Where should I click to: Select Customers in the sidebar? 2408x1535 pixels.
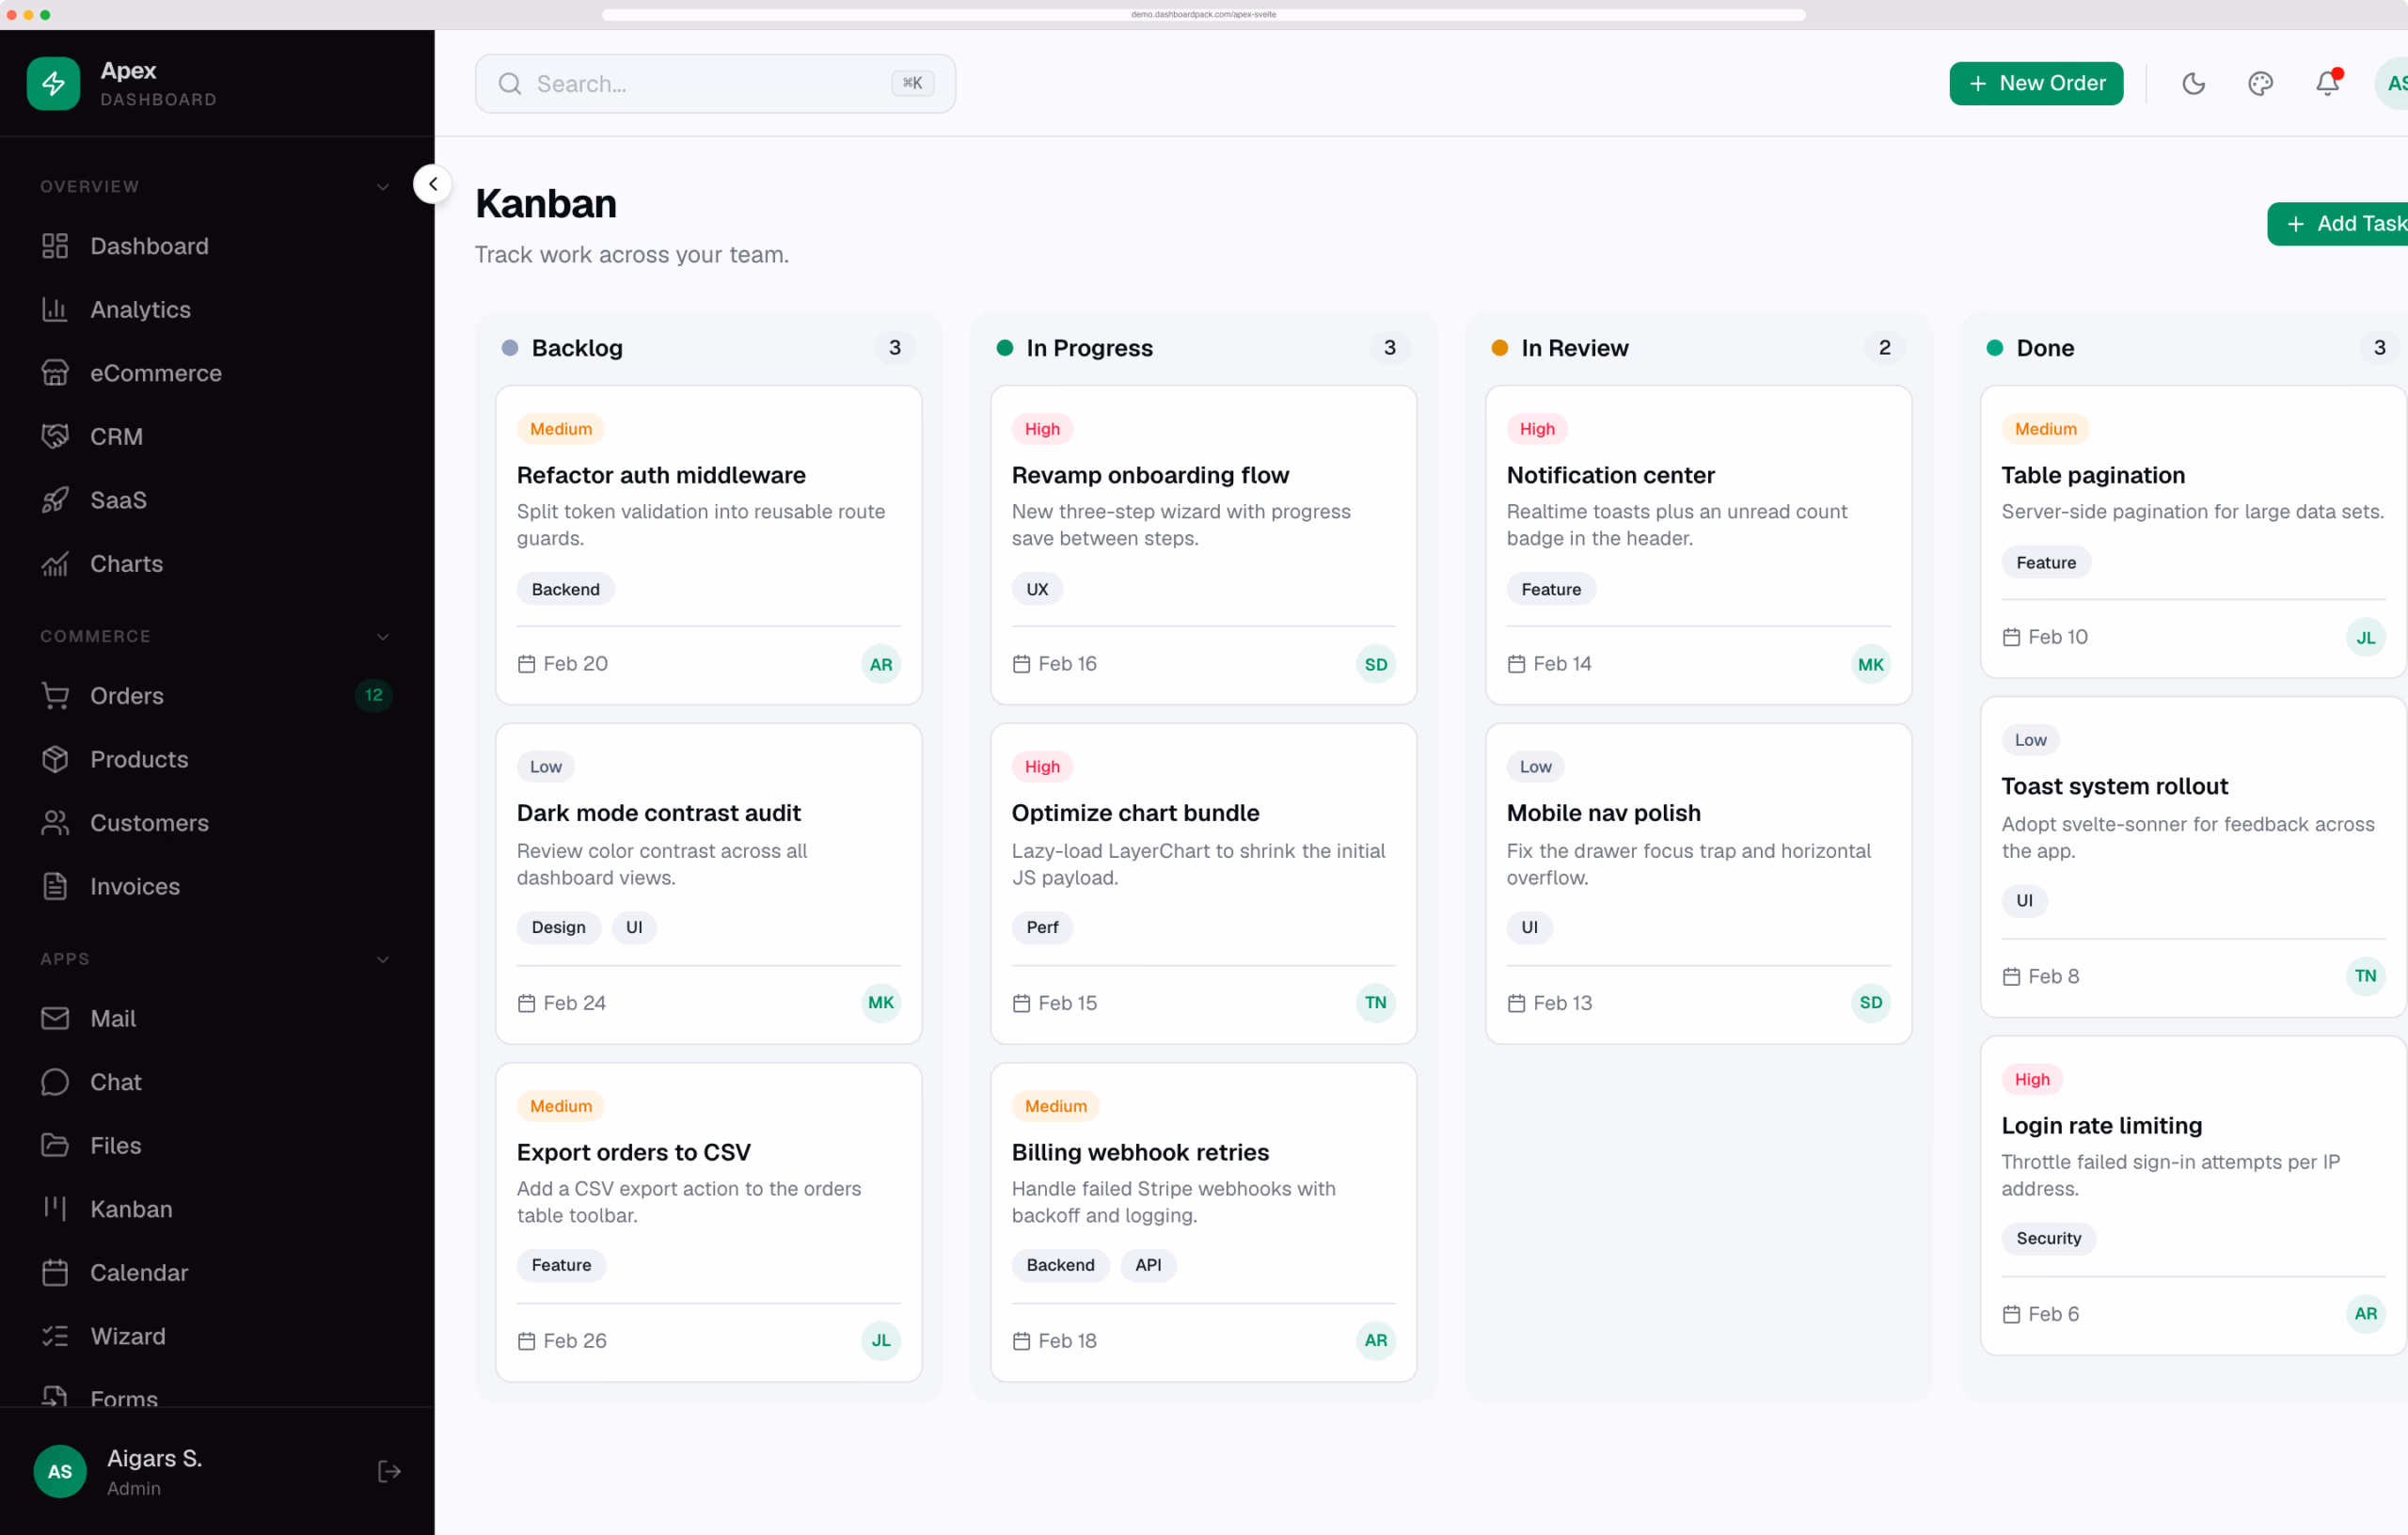[x=217, y=822]
